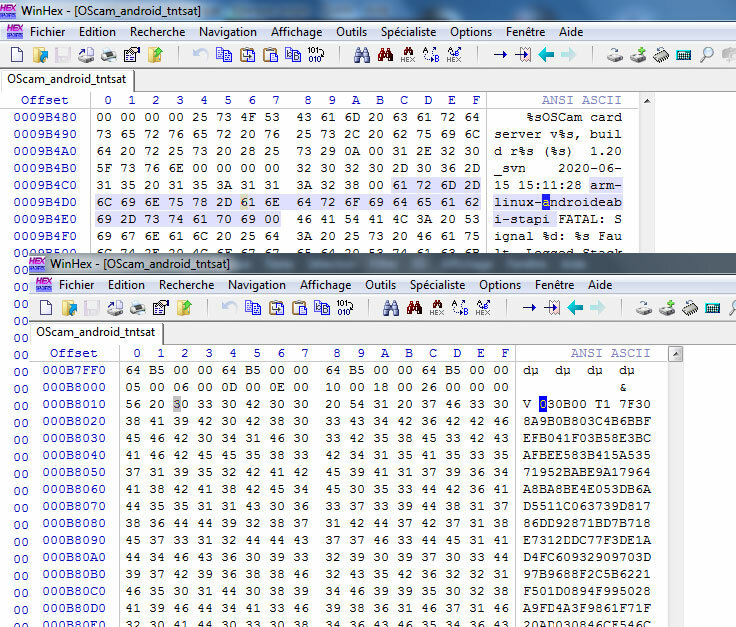Click Replace Text icon in top WinHex toolbar
This screenshot has height=627, width=736.
[x=431, y=55]
